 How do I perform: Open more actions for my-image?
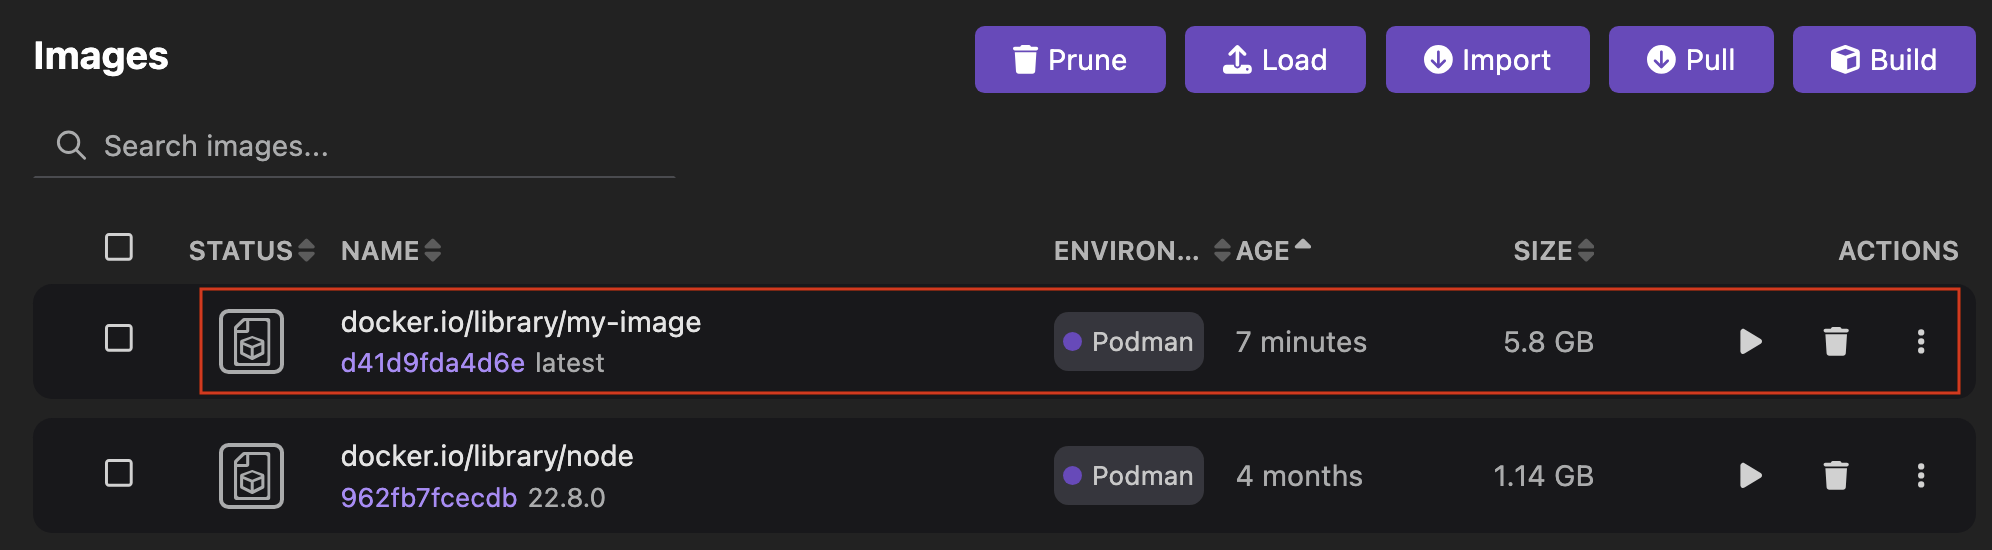point(1920,342)
